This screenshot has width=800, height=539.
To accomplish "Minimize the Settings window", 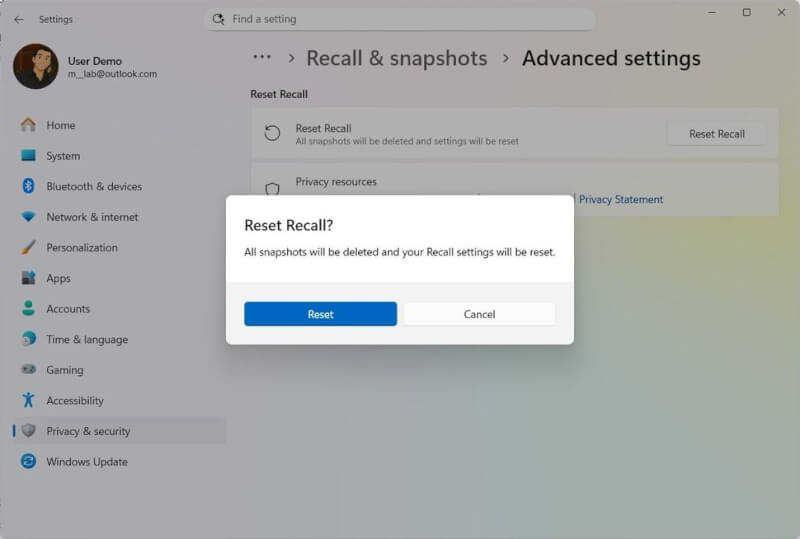I will tap(712, 12).
